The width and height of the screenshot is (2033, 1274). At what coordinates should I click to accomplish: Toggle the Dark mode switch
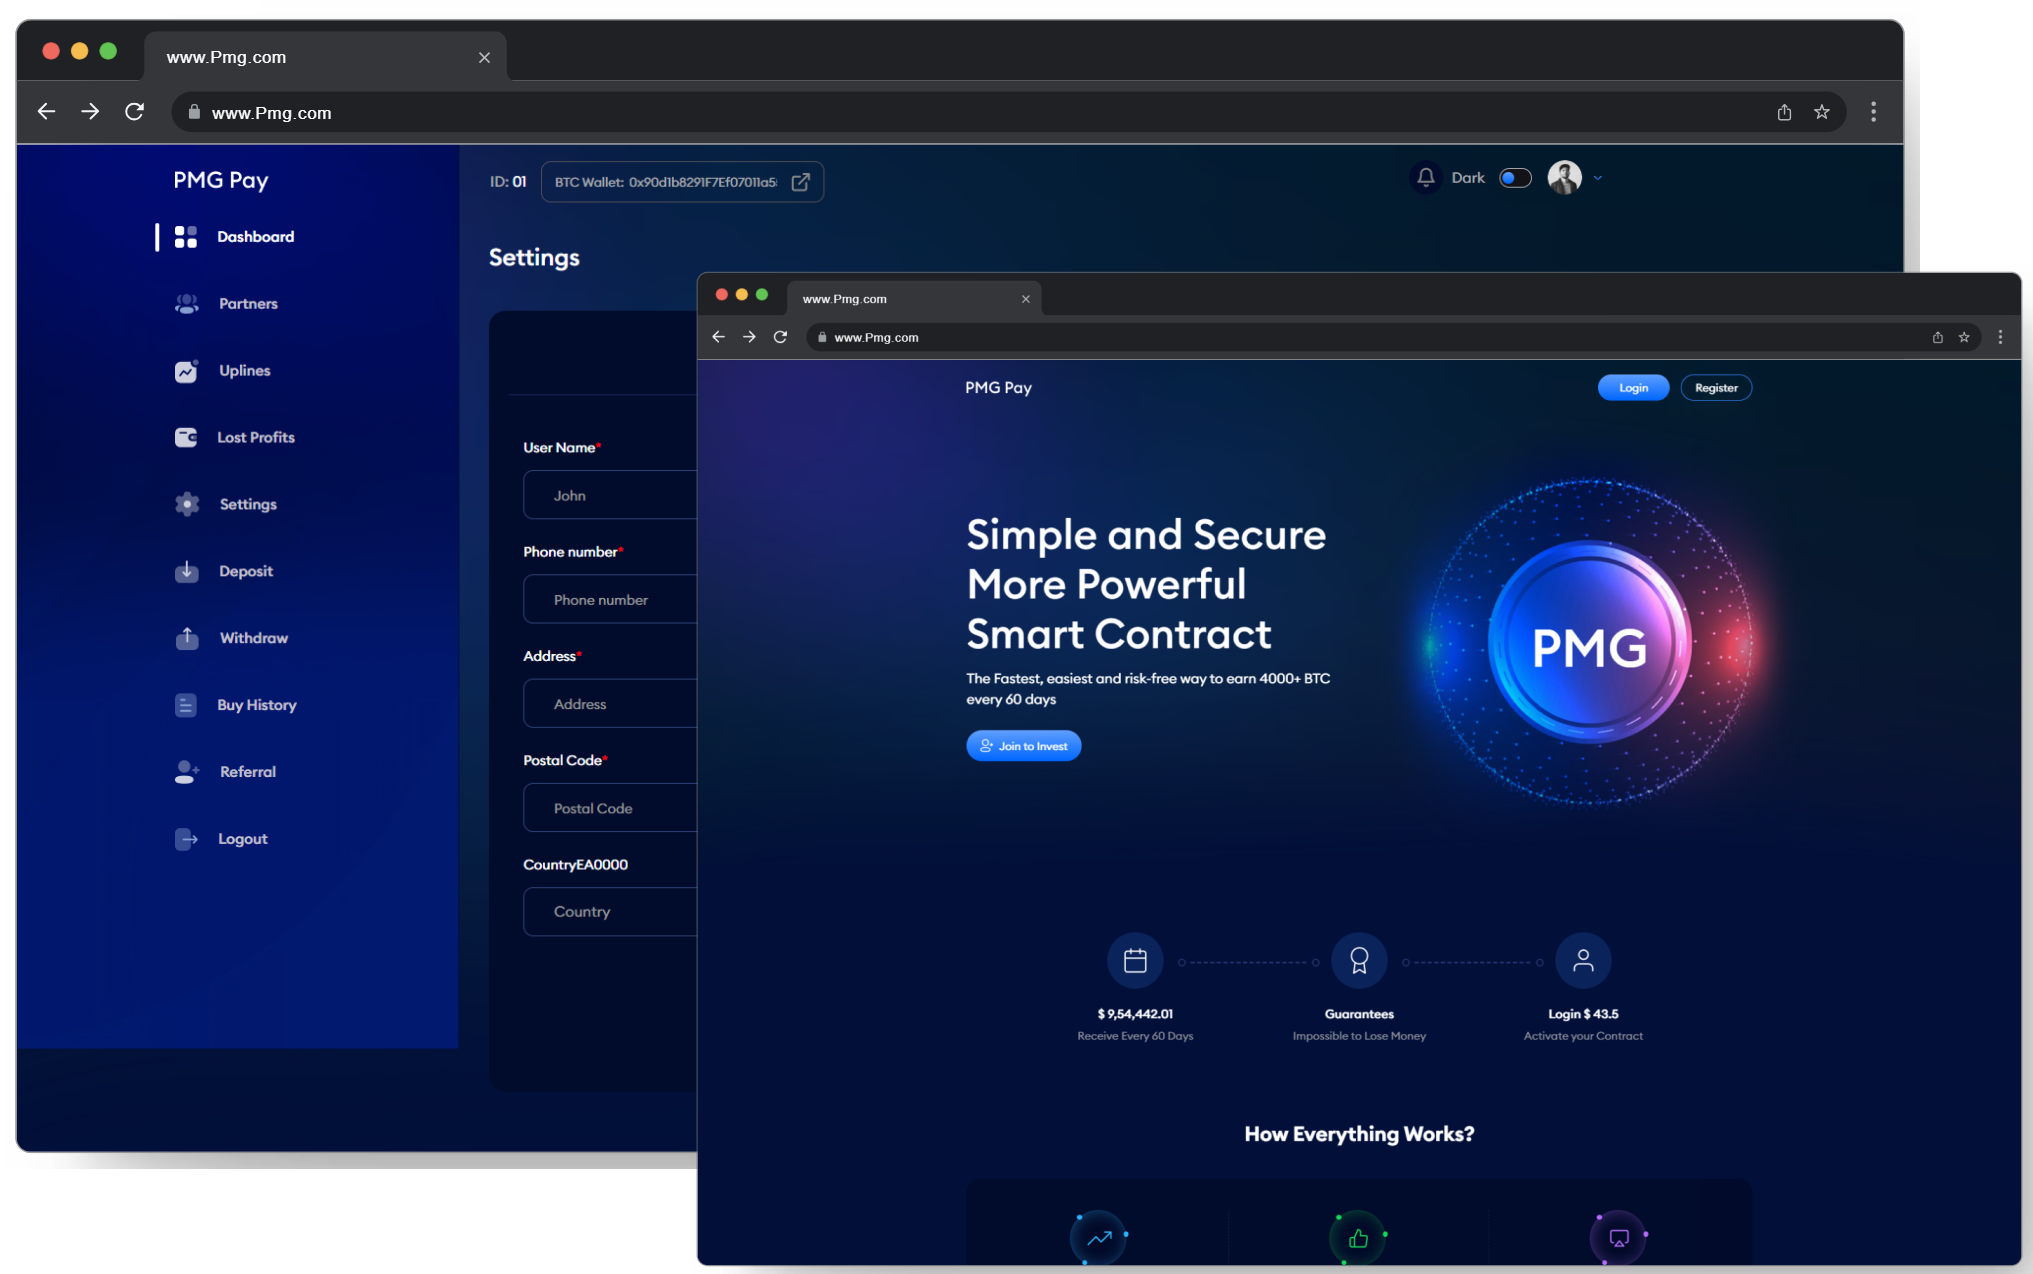pos(1515,178)
